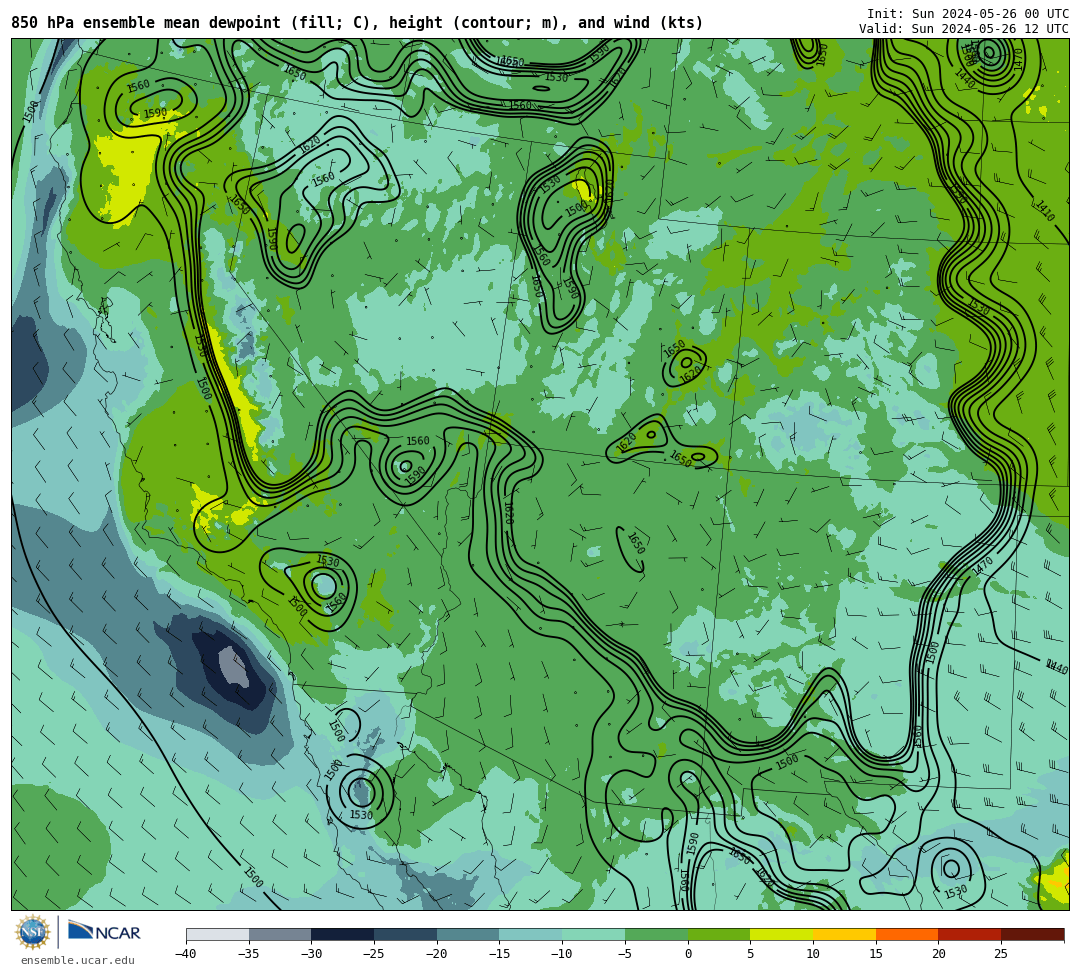This screenshot has width=1080, height=973.
Task: Select the 850 hPa ensemble mean dewpoint title
Action: coord(357,23)
